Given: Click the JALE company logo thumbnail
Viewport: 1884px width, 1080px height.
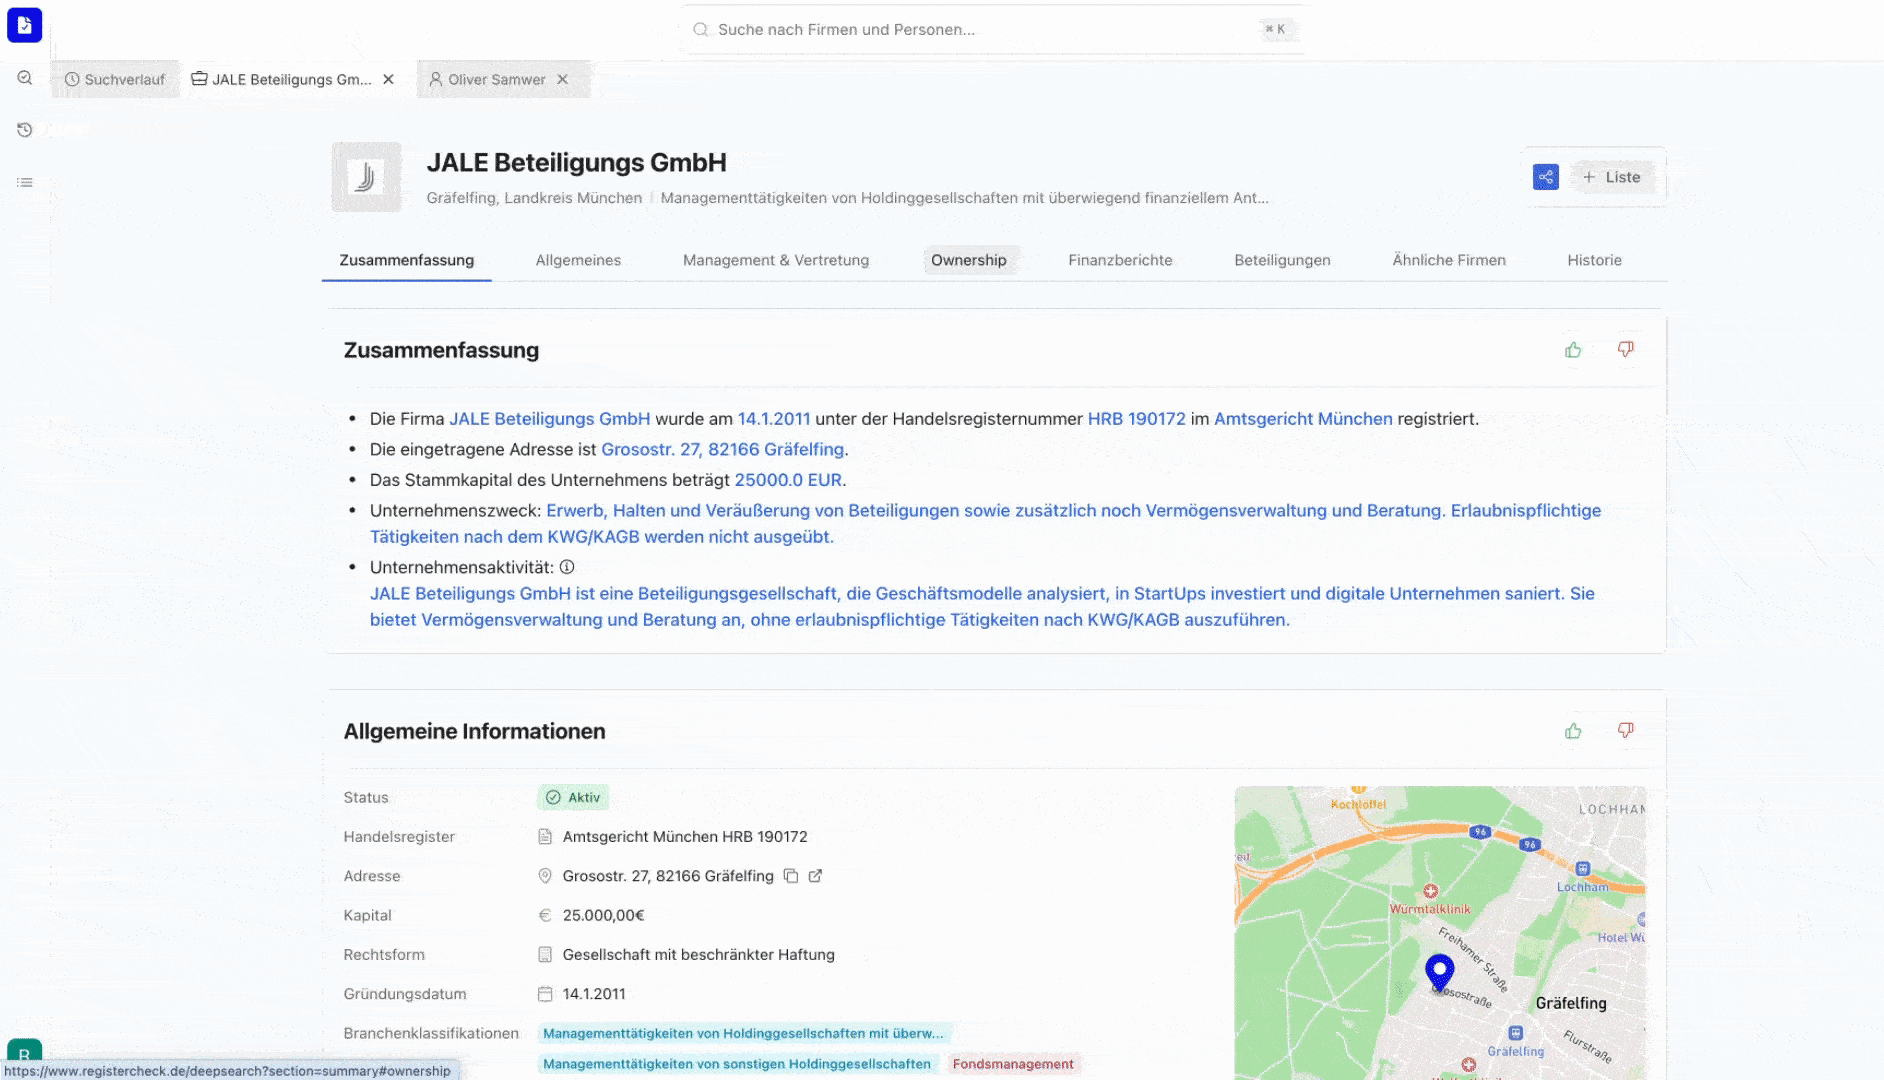Looking at the screenshot, I should tap(366, 177).
